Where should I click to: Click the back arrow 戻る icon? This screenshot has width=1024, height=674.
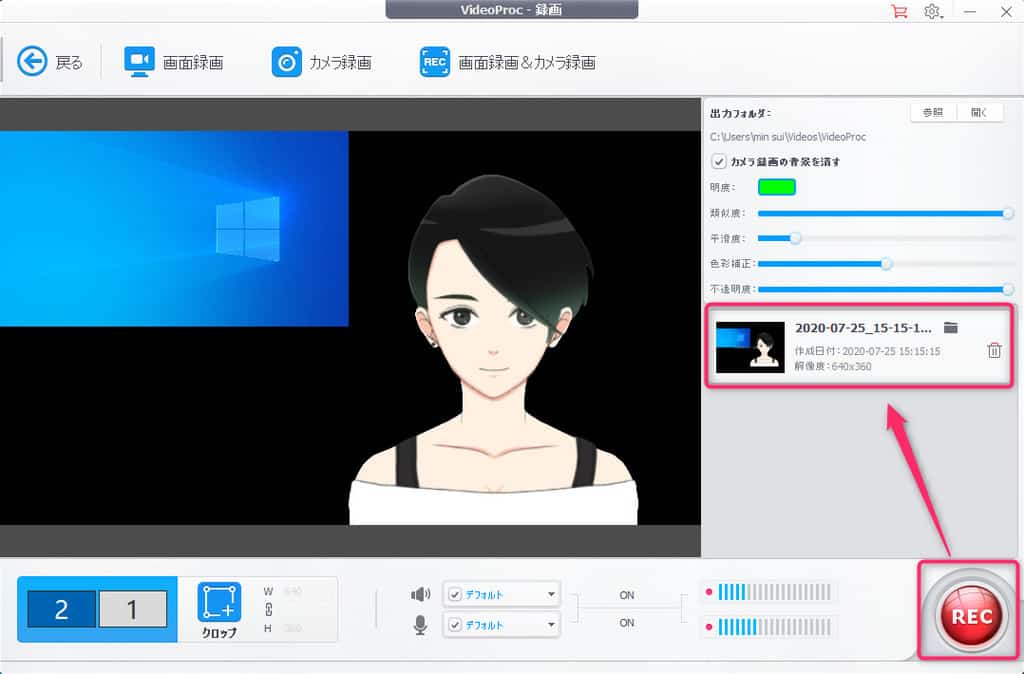tap(33, 62)
